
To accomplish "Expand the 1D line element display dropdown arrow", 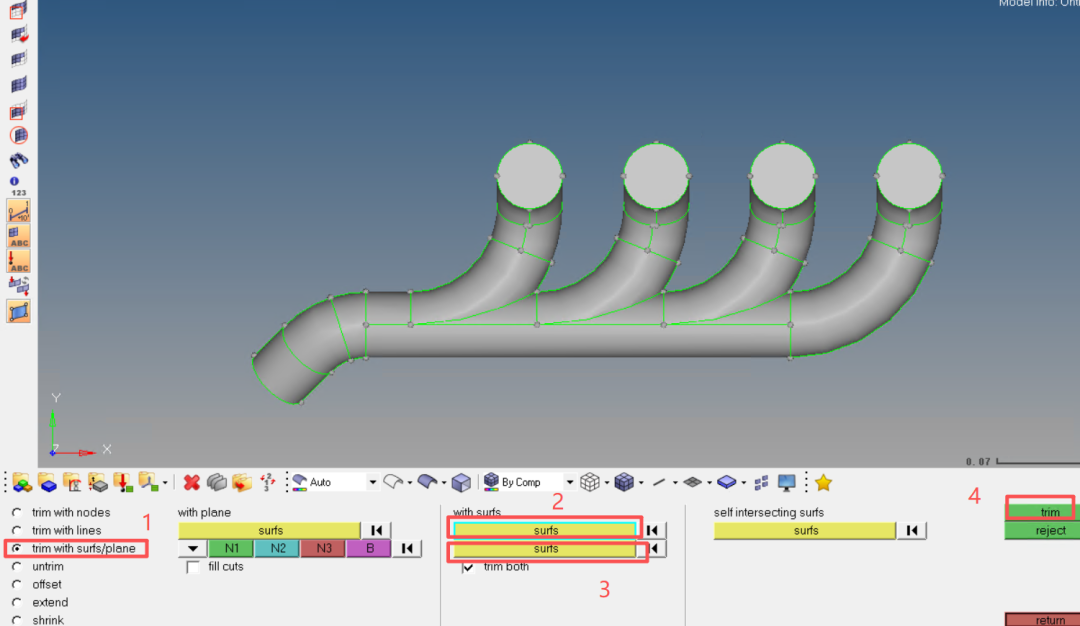I will click(x=675, y=483).
